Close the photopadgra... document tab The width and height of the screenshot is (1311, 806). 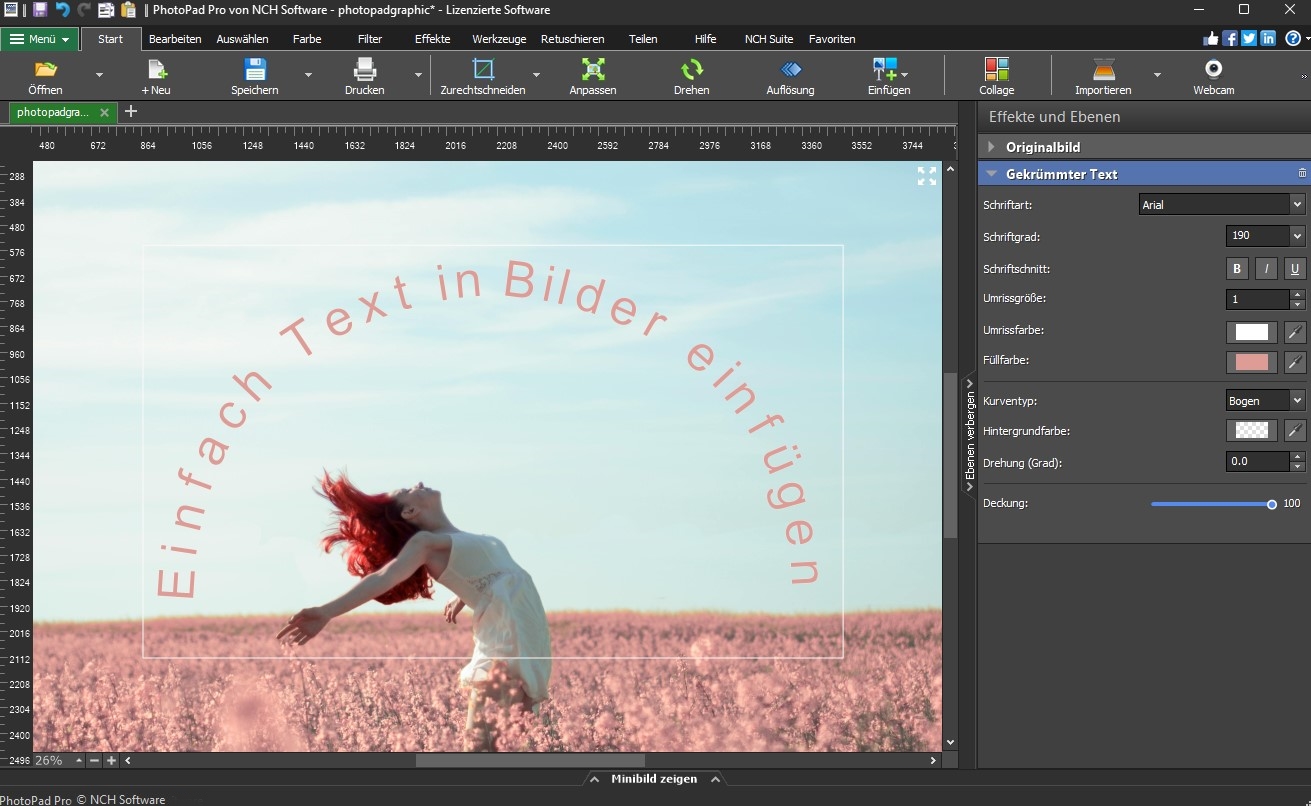coord(104,112)
